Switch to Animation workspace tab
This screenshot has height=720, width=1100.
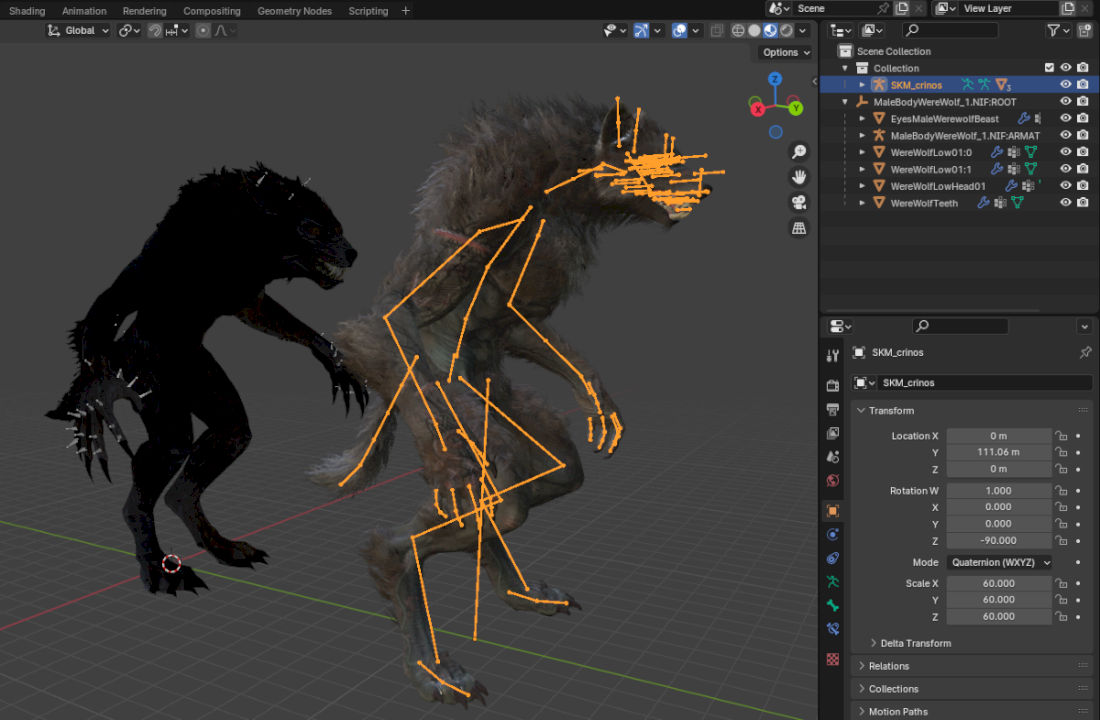84,11
